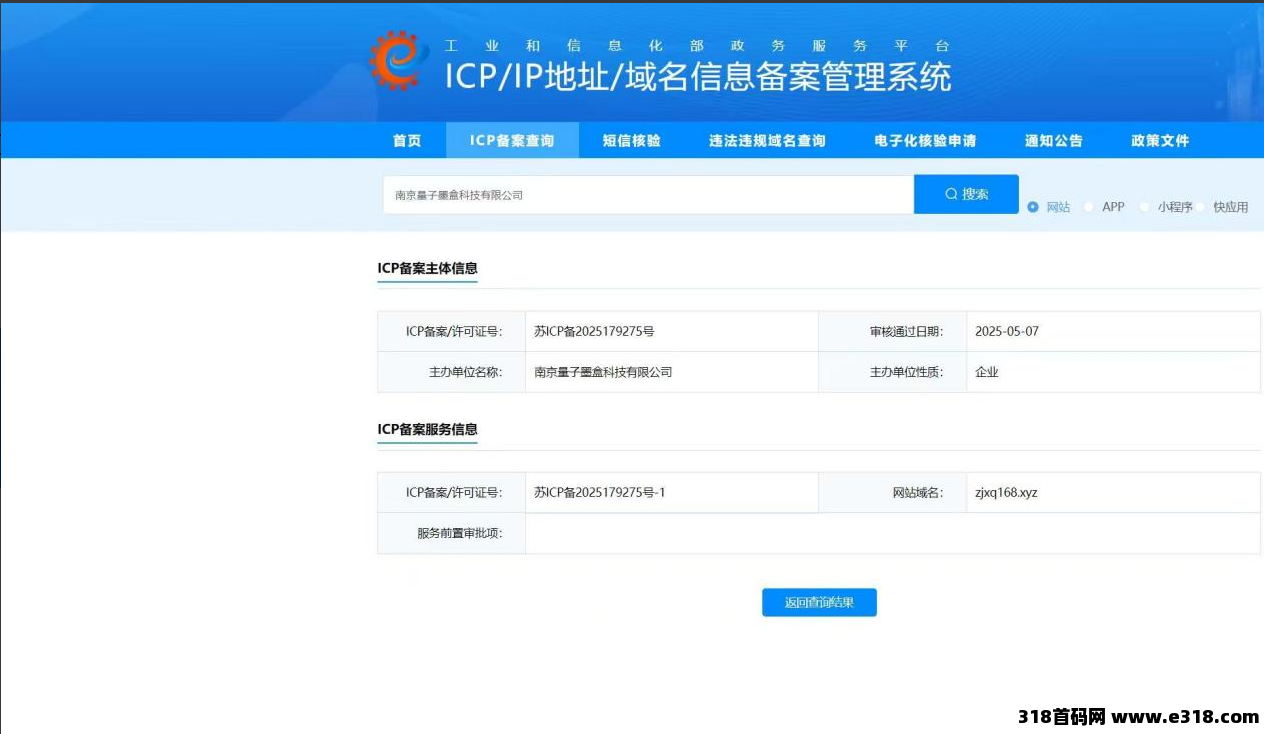The height and width of the screenshot is (734, 1264).
Task: Focus the search field containing 南京量子墨盒科技有限公司
Action: pyautogui.click(x=647, y=195)
